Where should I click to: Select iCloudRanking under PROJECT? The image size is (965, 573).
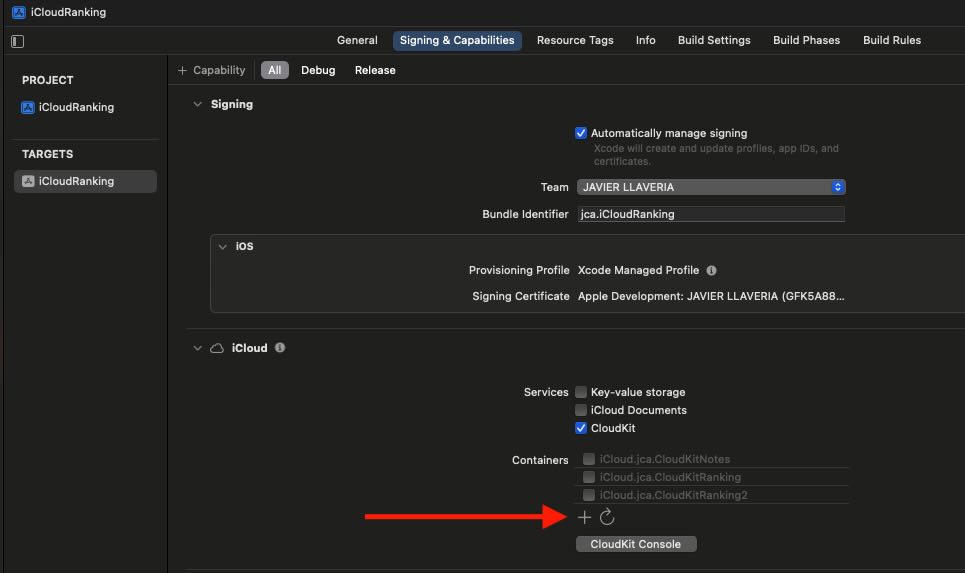pyautogui.click(x=68, y=107)
